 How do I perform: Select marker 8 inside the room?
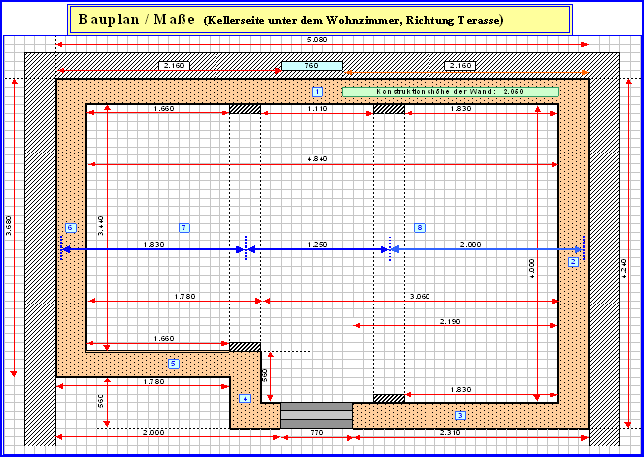(x=419, y=228)
